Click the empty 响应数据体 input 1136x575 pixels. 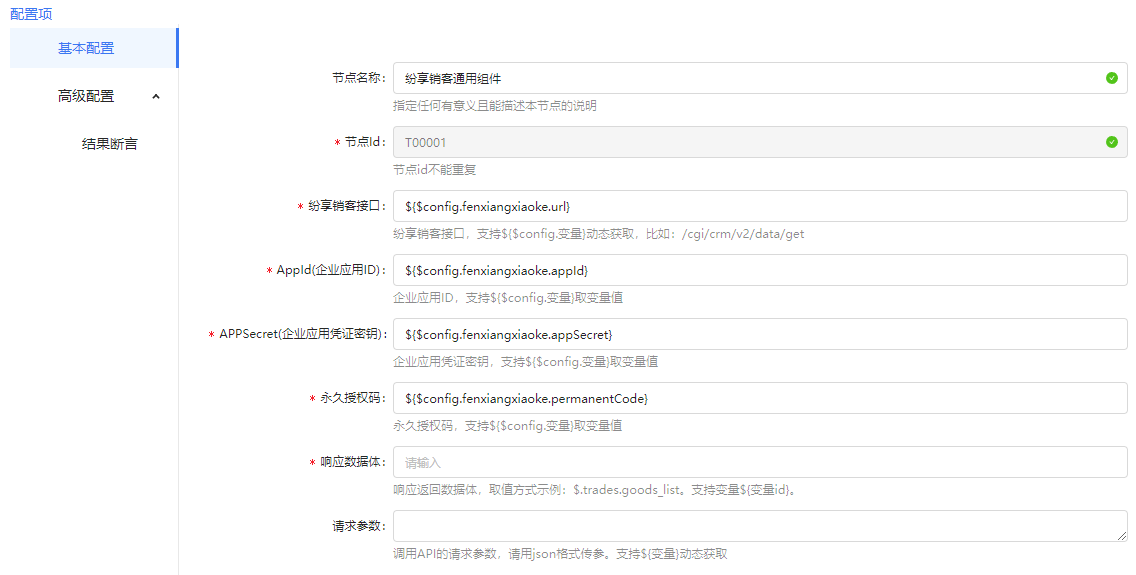pos(760,462)
